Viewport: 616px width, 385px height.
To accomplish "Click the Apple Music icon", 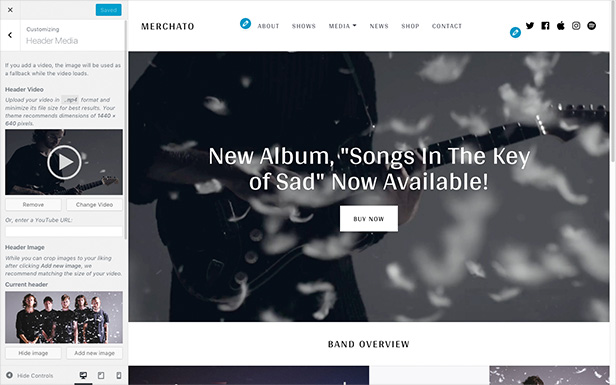I will click(x=561, y=26).
